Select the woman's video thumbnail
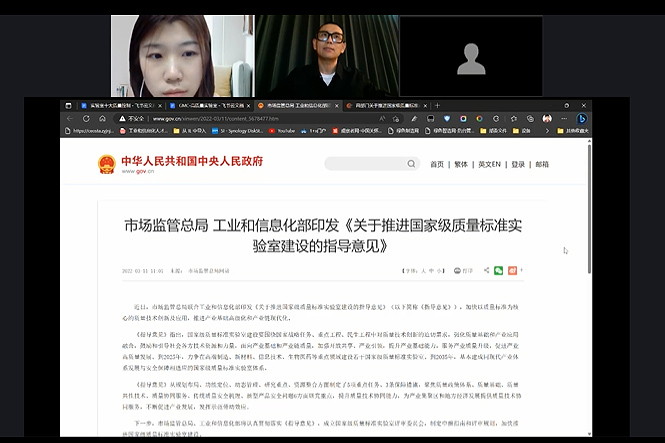This screenshot has width=665, height=443. point(182,56)
